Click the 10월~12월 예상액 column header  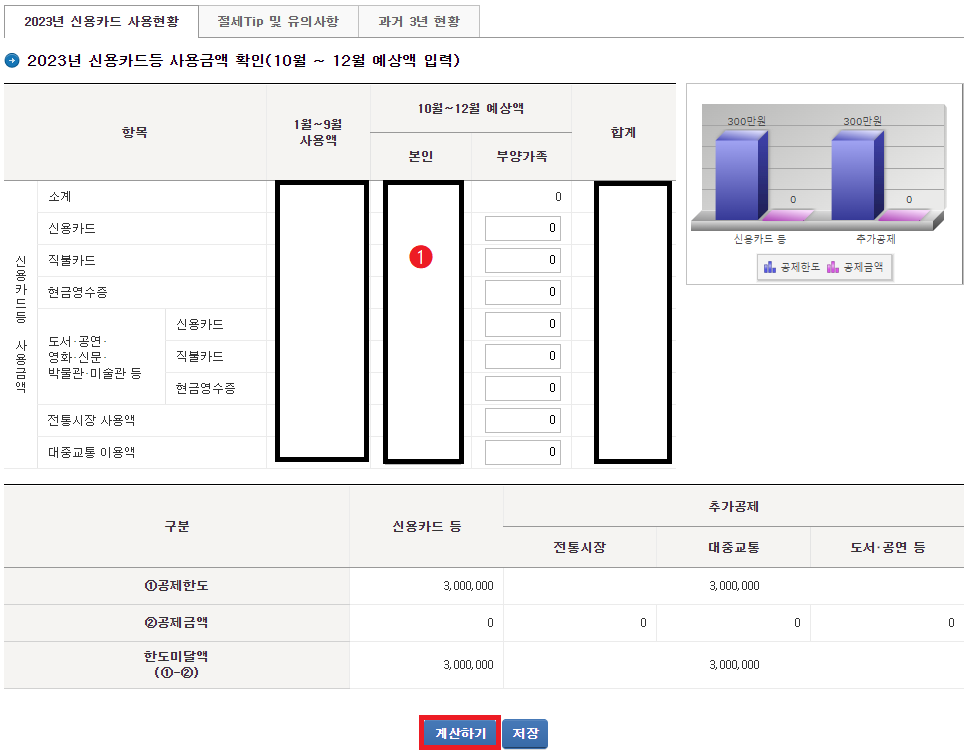click(x=470, y=109)
